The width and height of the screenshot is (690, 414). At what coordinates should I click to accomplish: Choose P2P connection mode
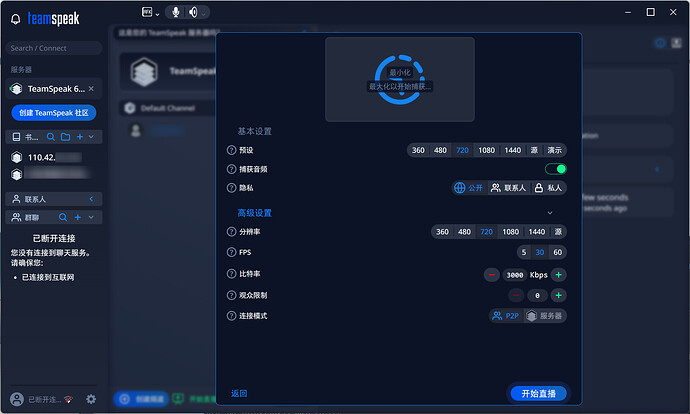506,316
